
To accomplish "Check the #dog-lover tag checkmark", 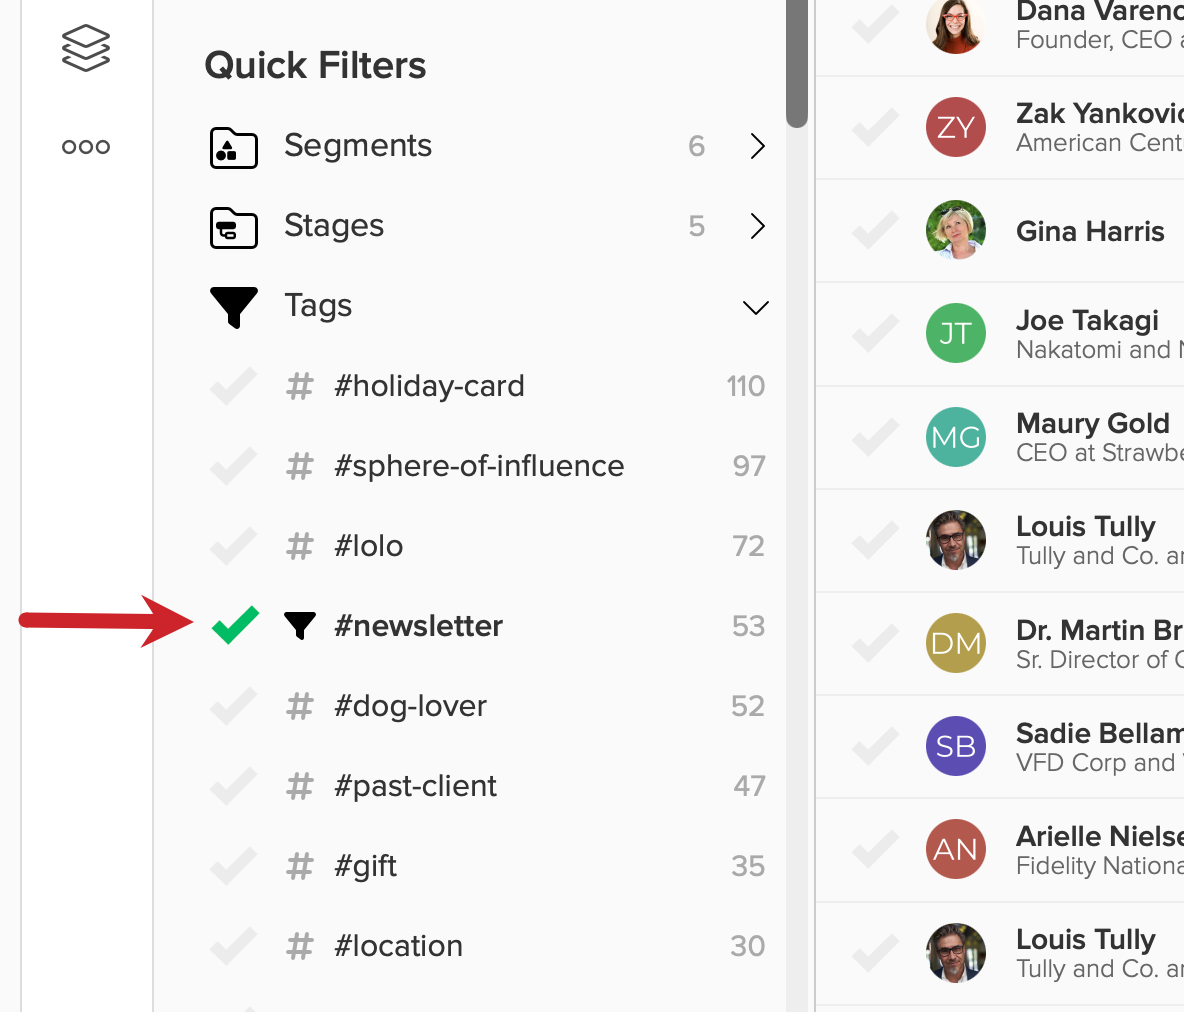I will (234, 706).
